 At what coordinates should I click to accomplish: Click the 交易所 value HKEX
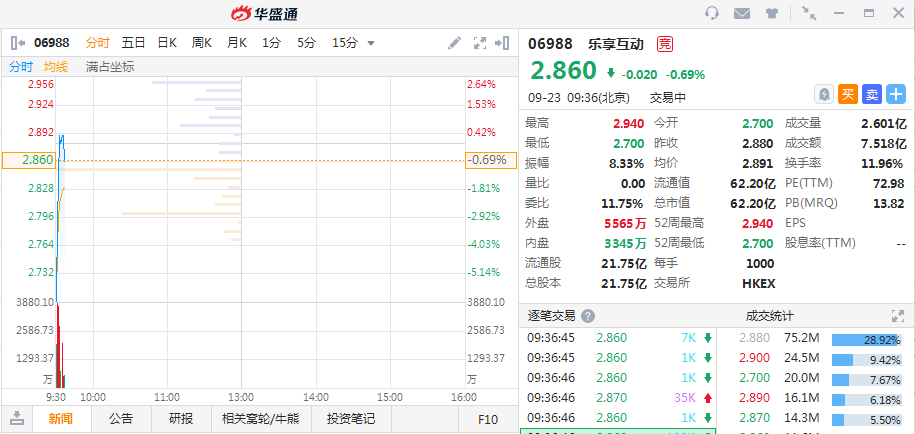pyautogui.click(x=759, y=284)
